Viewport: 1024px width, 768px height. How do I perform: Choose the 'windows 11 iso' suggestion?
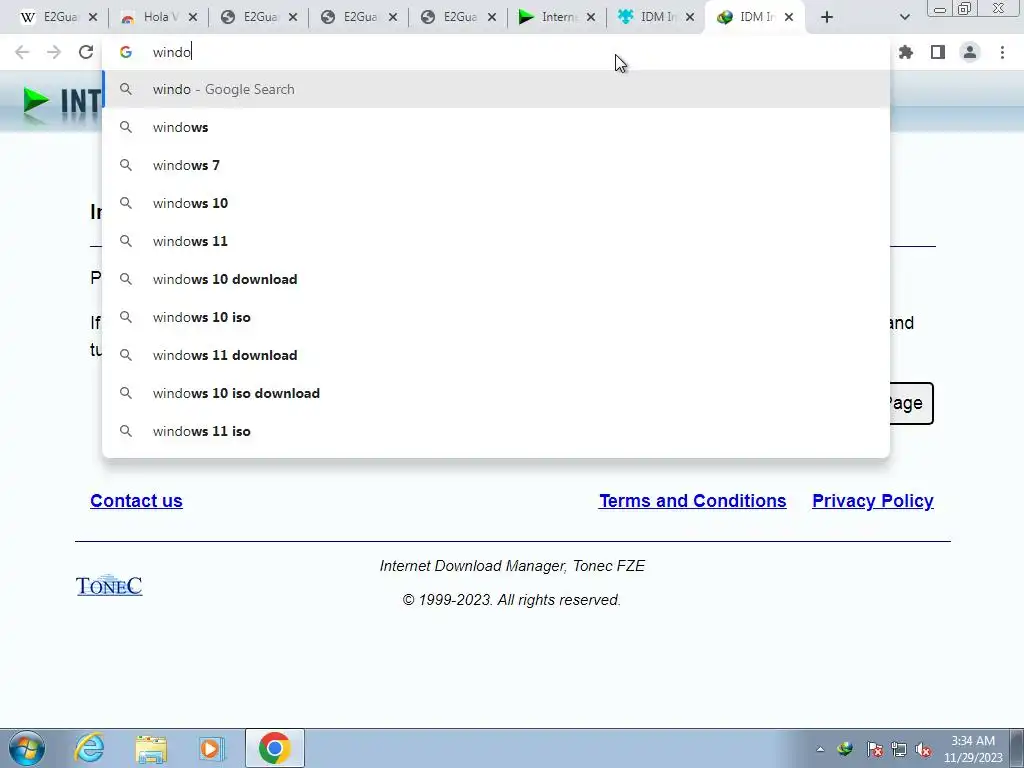pyautogui.click(x=496, y=431)
